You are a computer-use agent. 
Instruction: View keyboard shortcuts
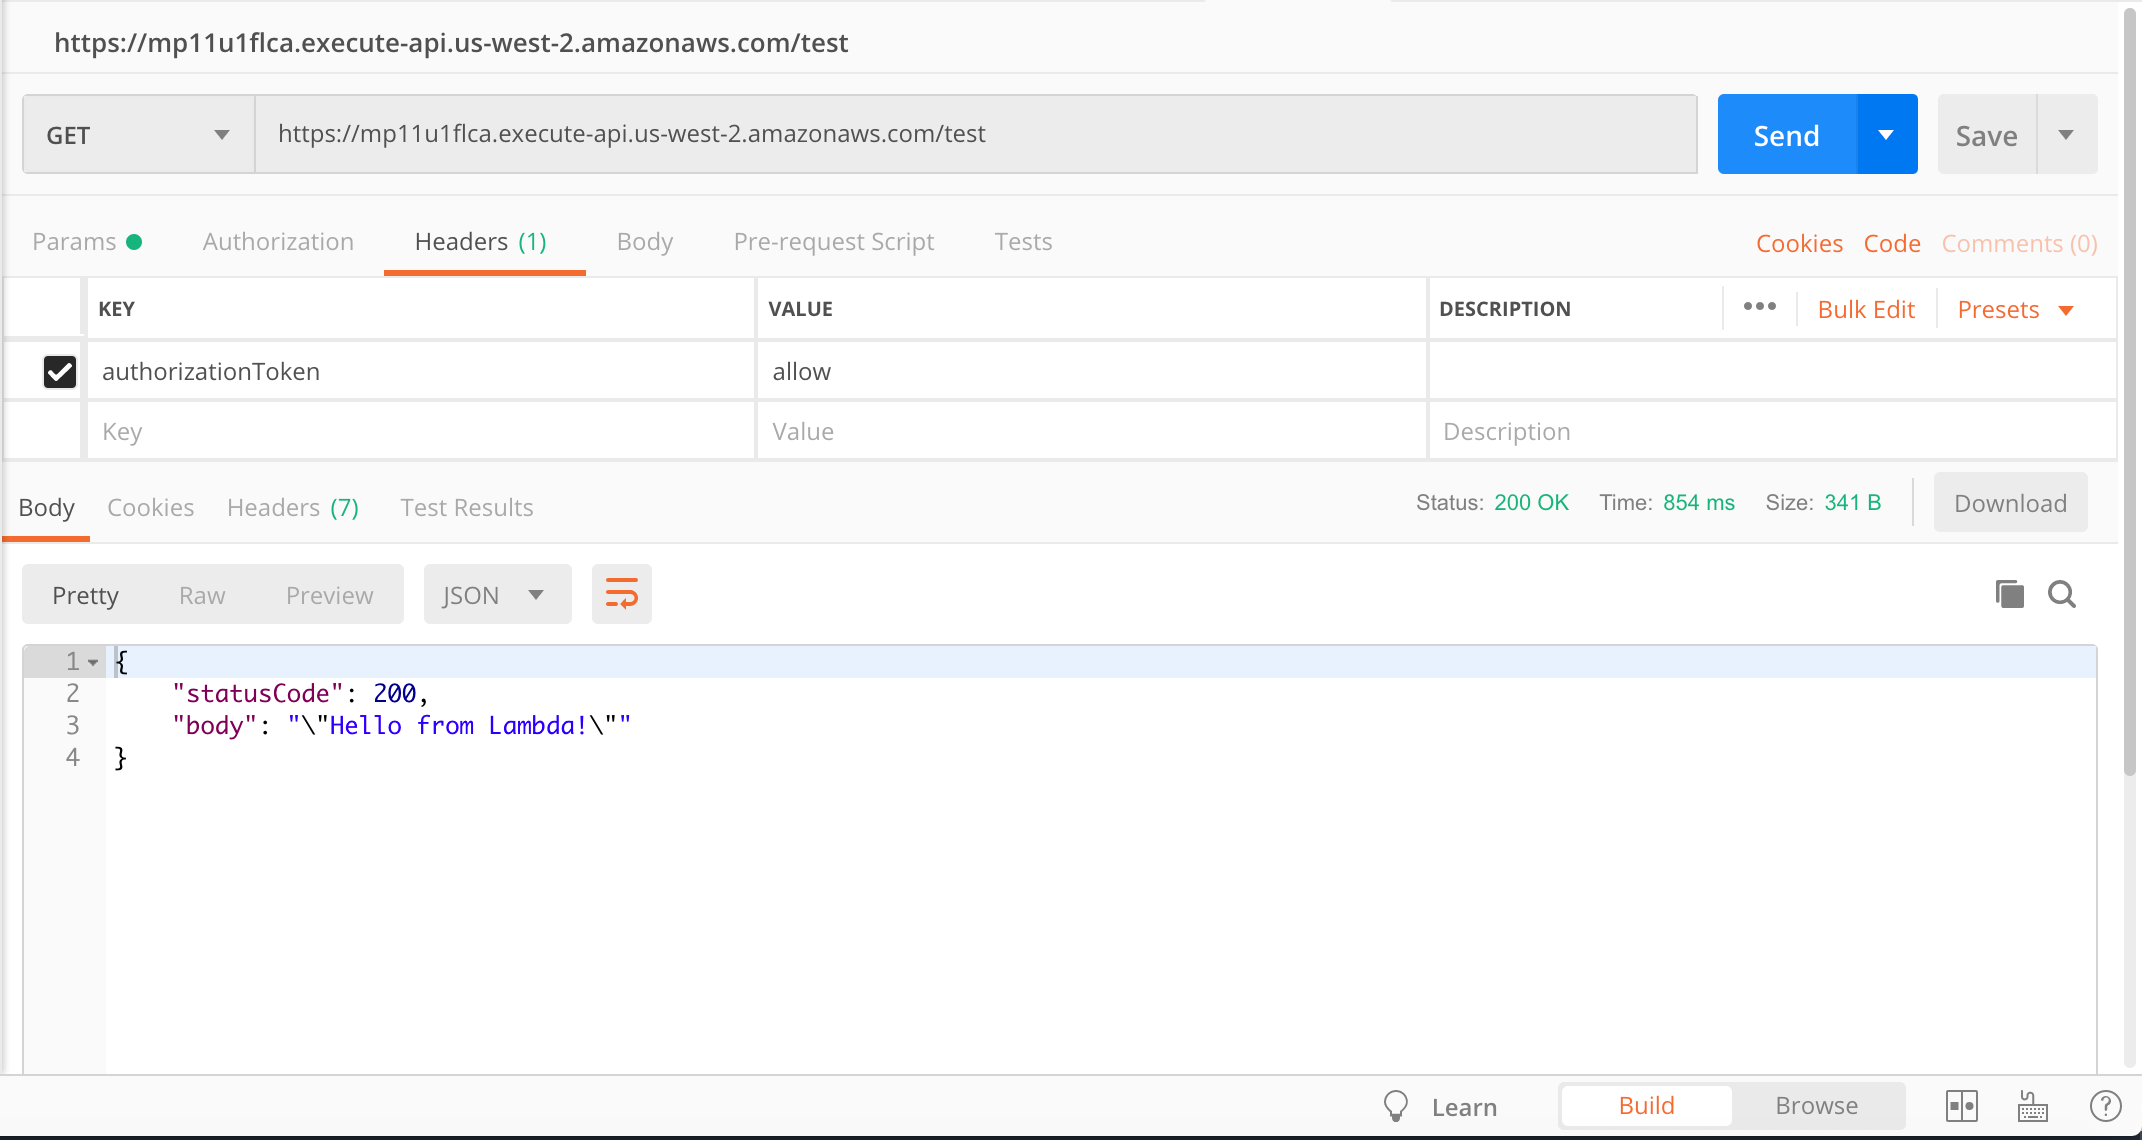click(x=2031, y=1106)
